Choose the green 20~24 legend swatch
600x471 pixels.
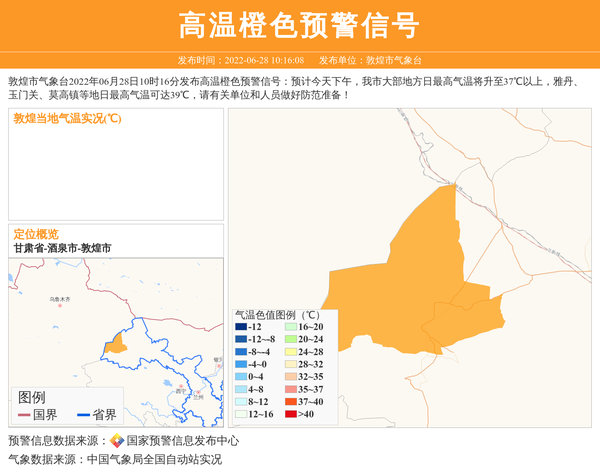coord(291,339)
